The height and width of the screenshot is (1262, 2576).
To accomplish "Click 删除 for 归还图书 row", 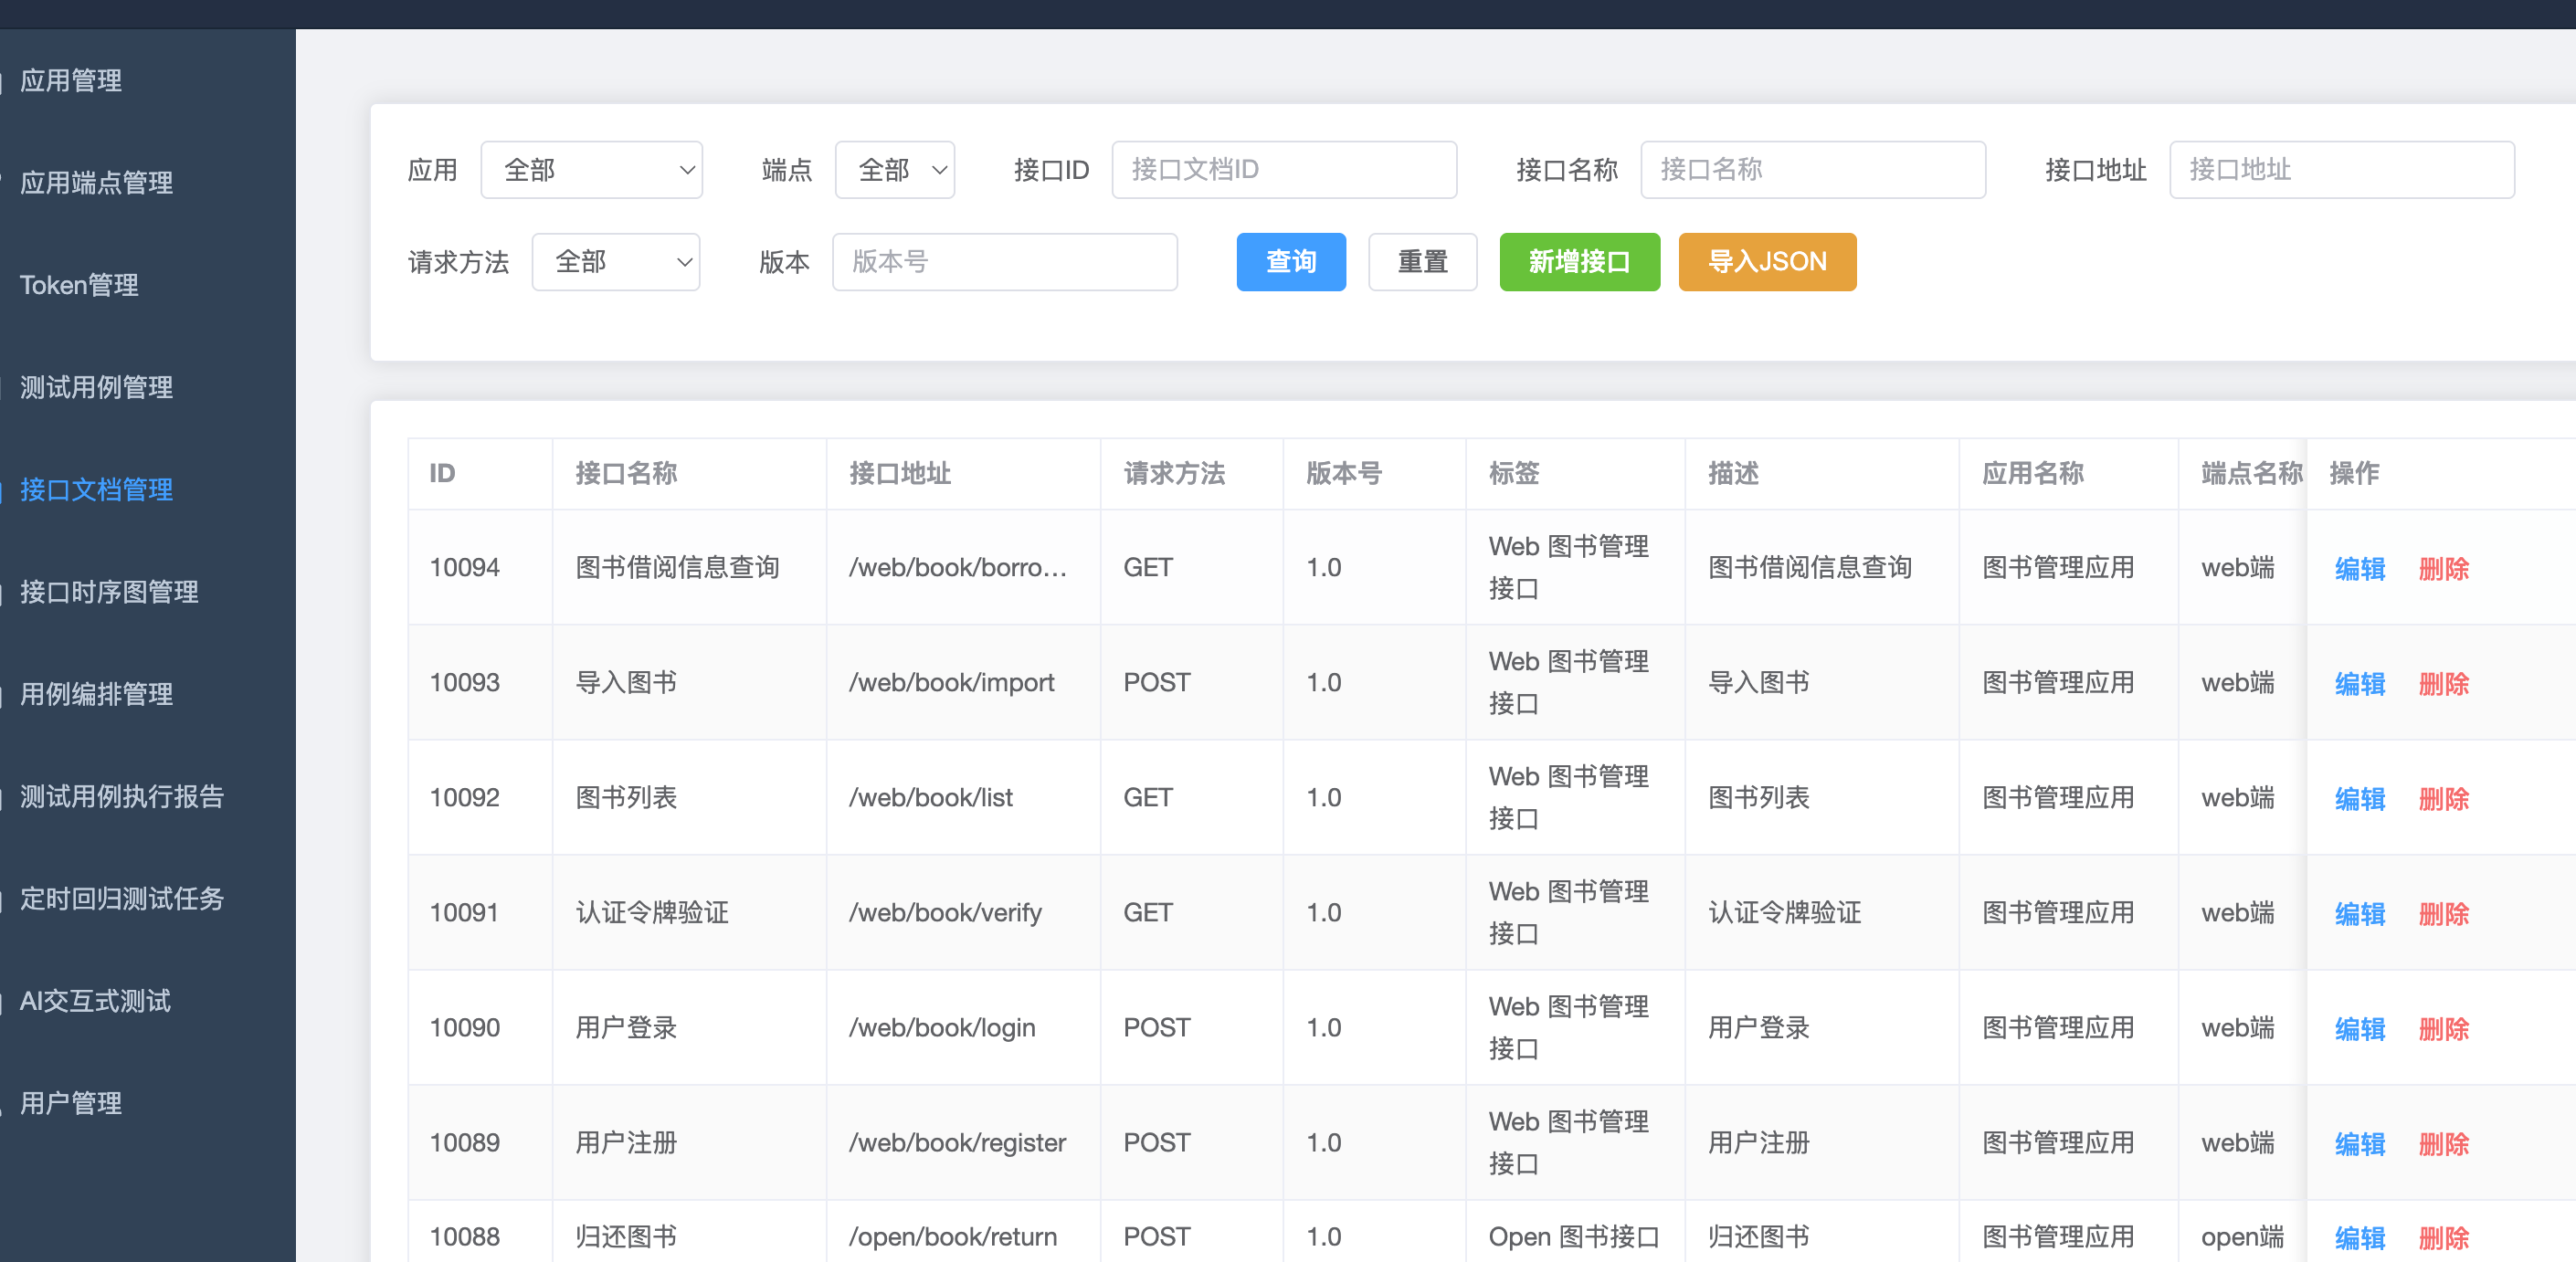I will [2443, 1238].
